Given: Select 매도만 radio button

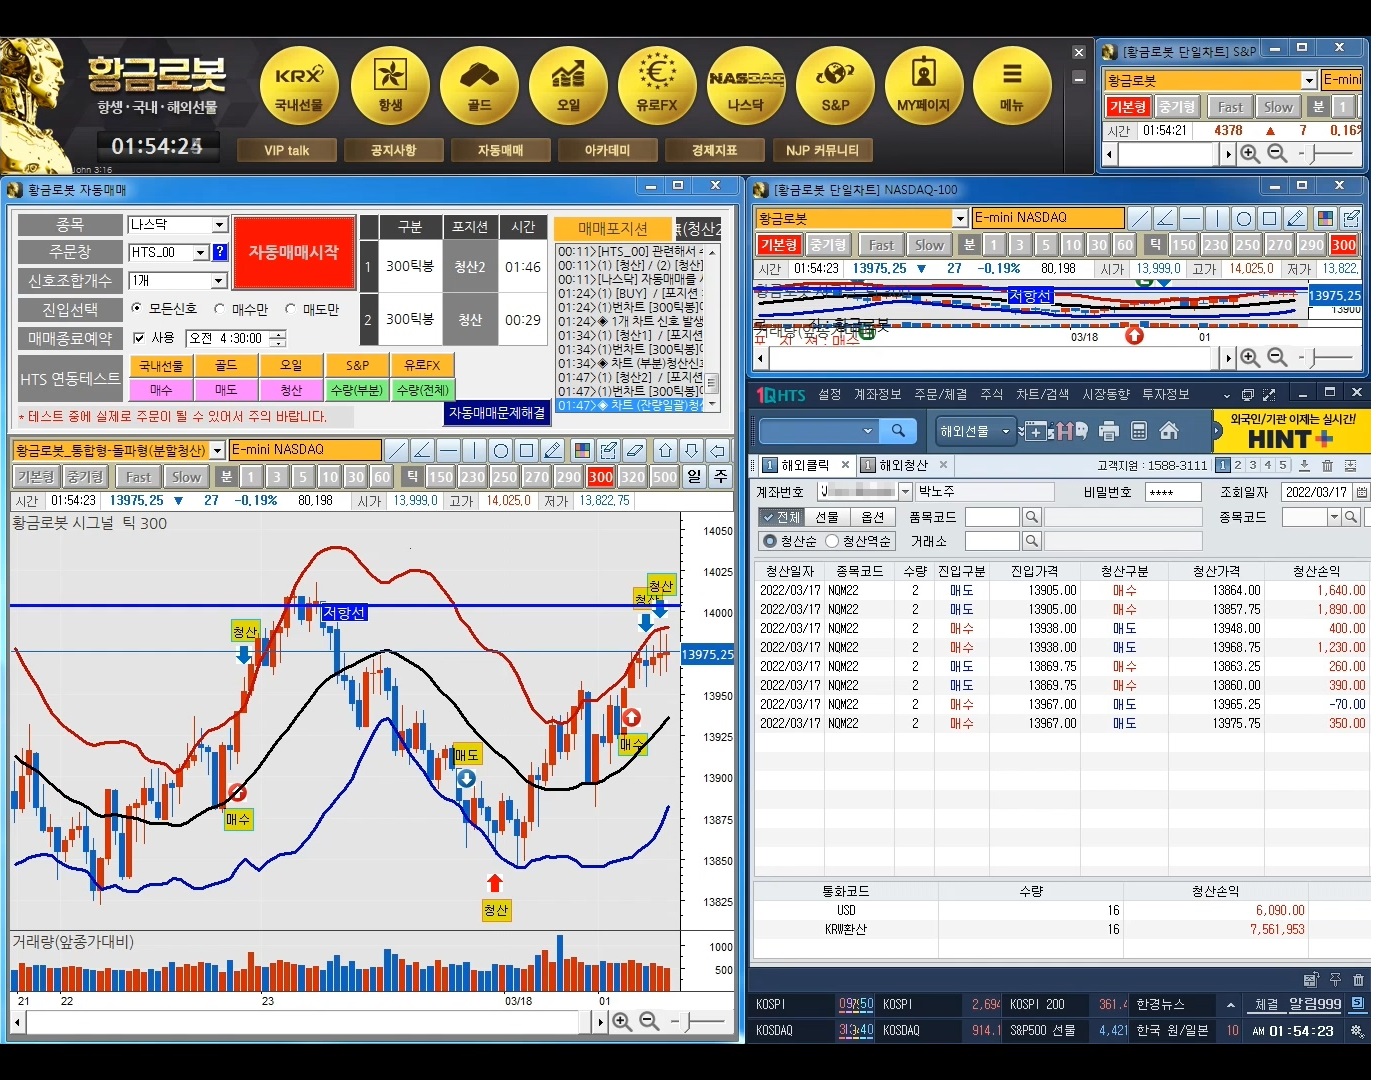Looking at the screenshot, I should pos(291,309).
